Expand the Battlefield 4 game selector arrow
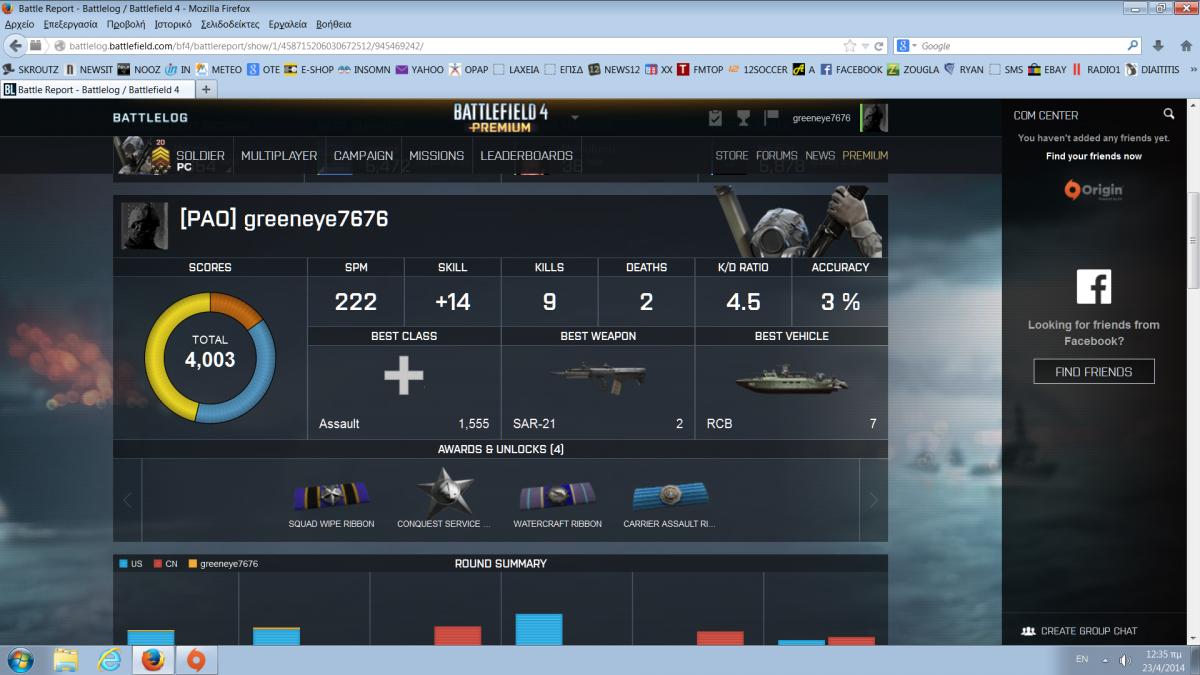1200x675 pixels. pyautogui.click(x=575, y=118)
